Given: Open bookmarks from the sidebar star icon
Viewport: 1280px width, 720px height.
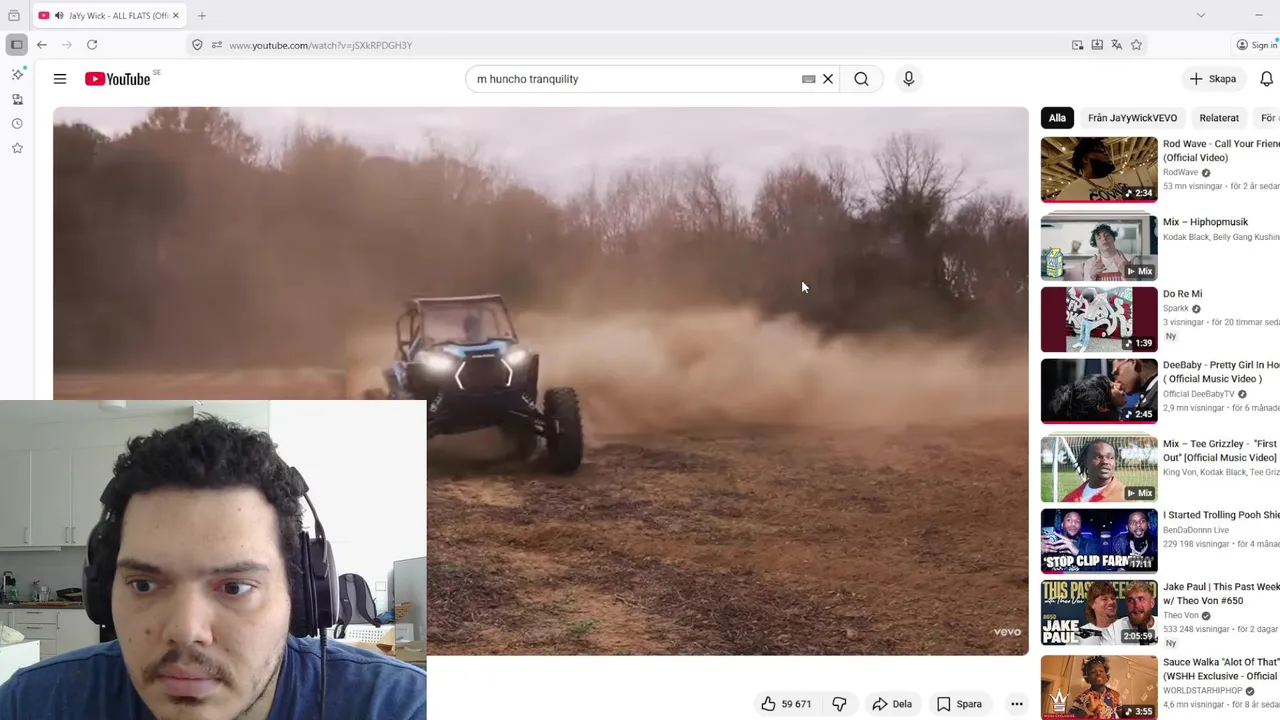Looking at the screenshot, I should (x=17, y=148).
